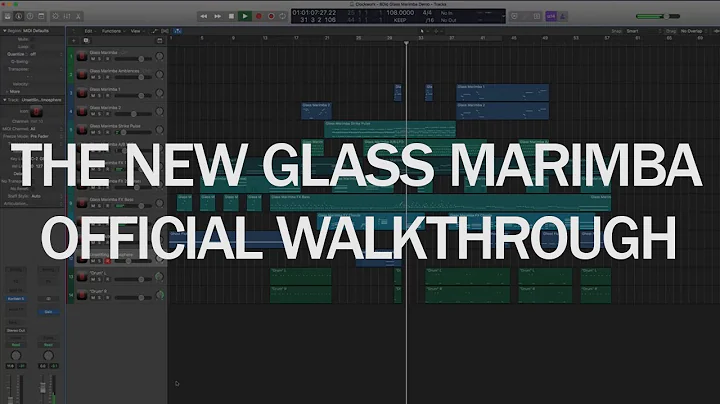Toggle the Flex show/hide button
720x404 pixels.
(x=164, y=31)
